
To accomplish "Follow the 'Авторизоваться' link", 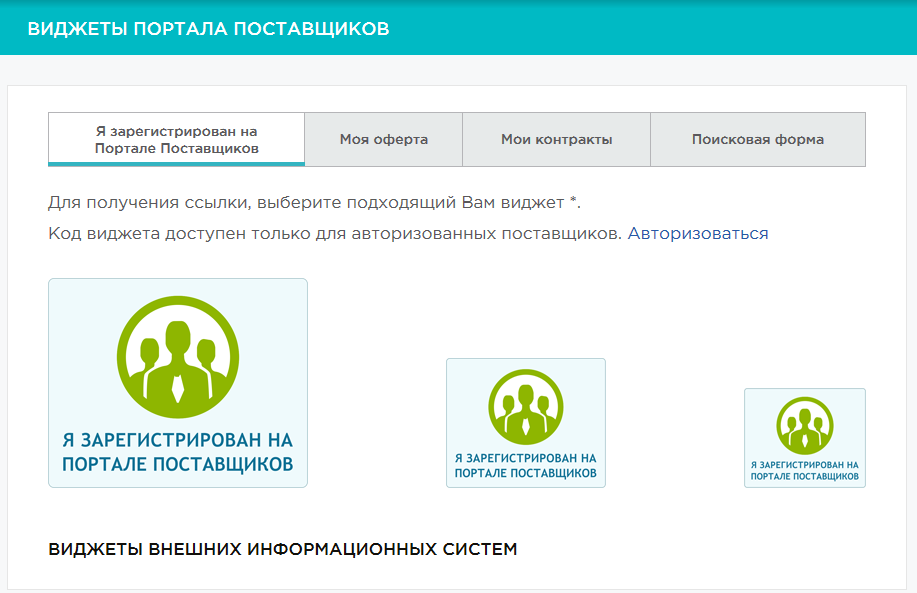I will [698, 233].
